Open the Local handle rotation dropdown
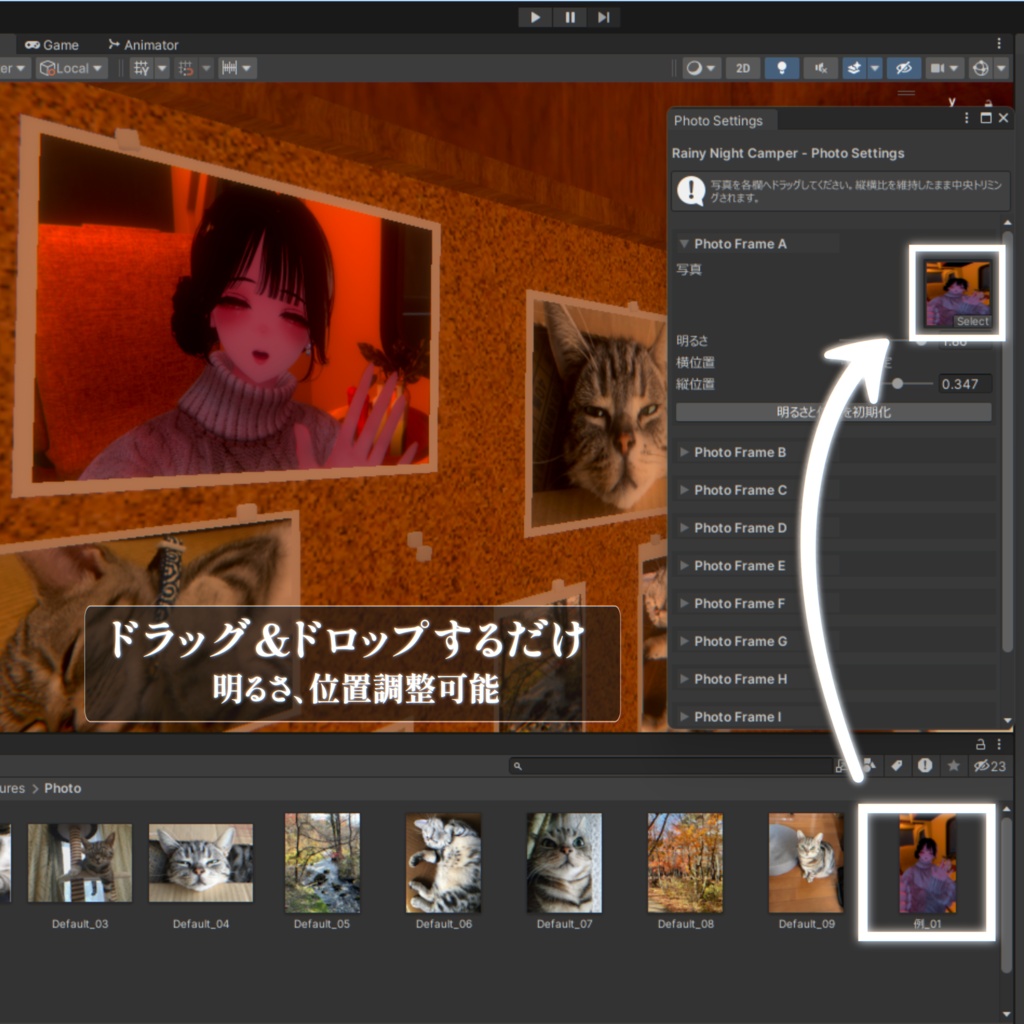1024x1024 pixels. 71,68
